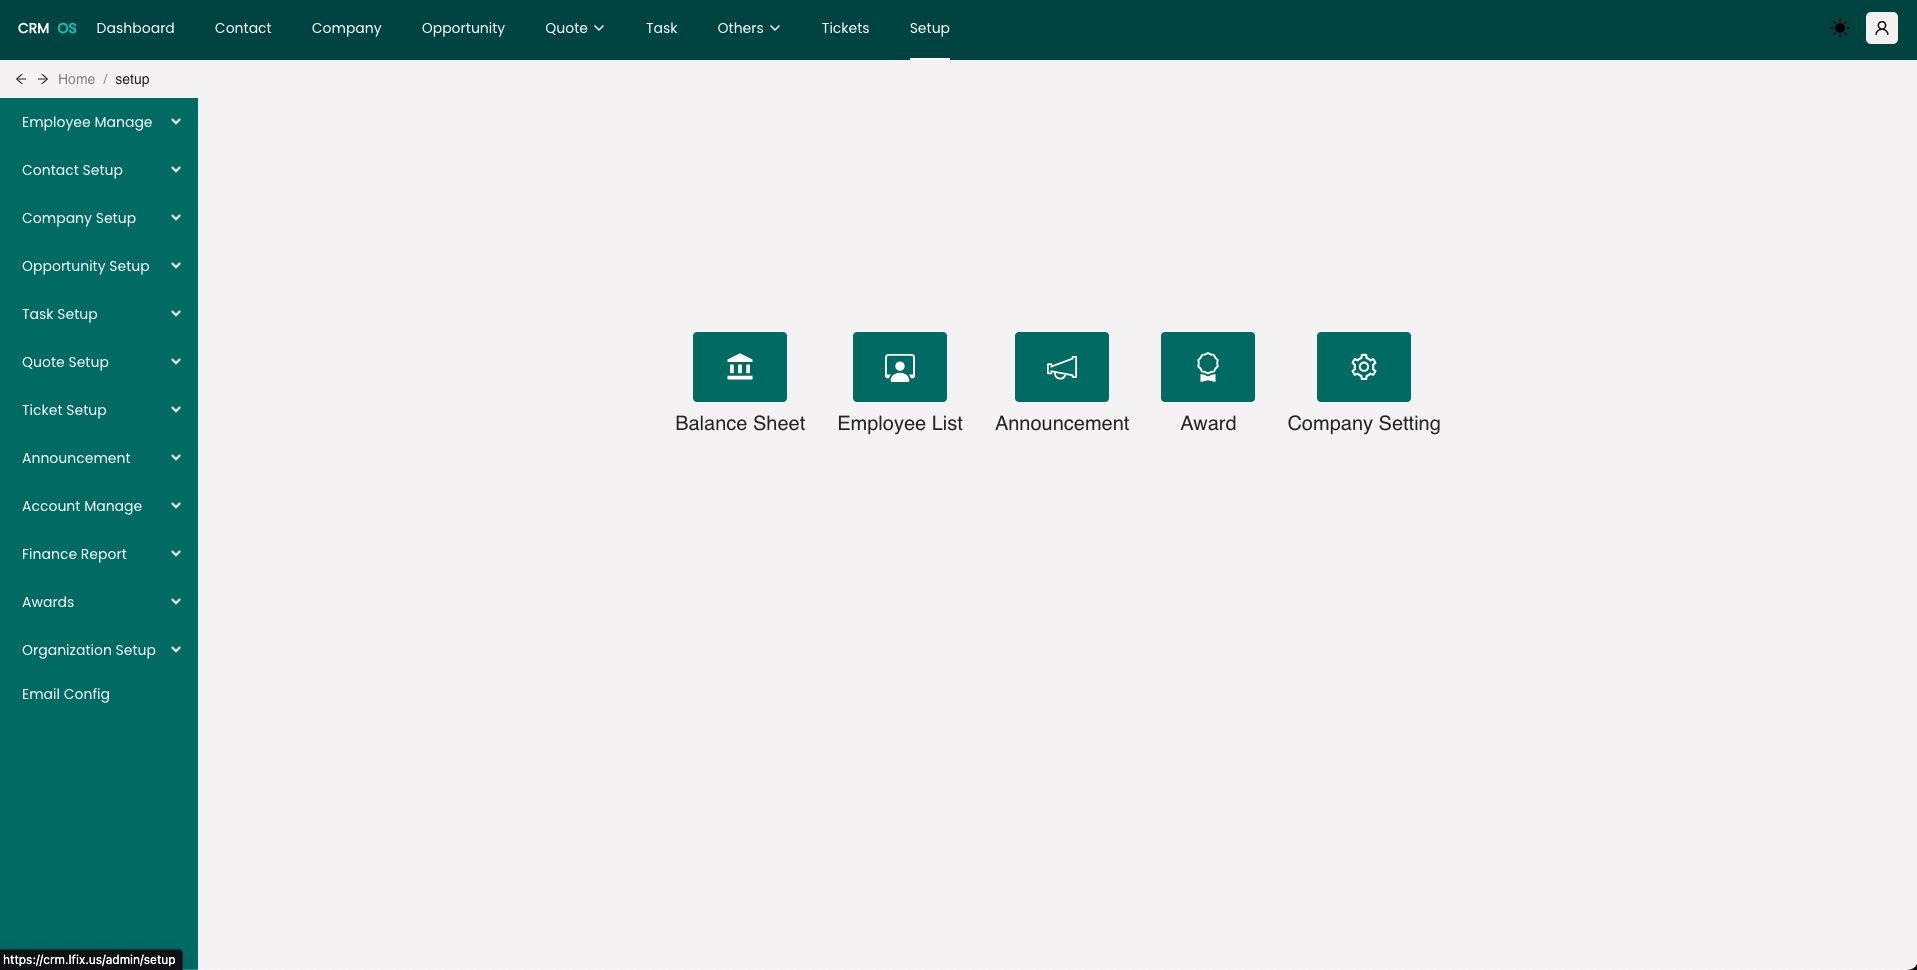
Task: Expand the Organization Setup section
Action: (99, 650)
